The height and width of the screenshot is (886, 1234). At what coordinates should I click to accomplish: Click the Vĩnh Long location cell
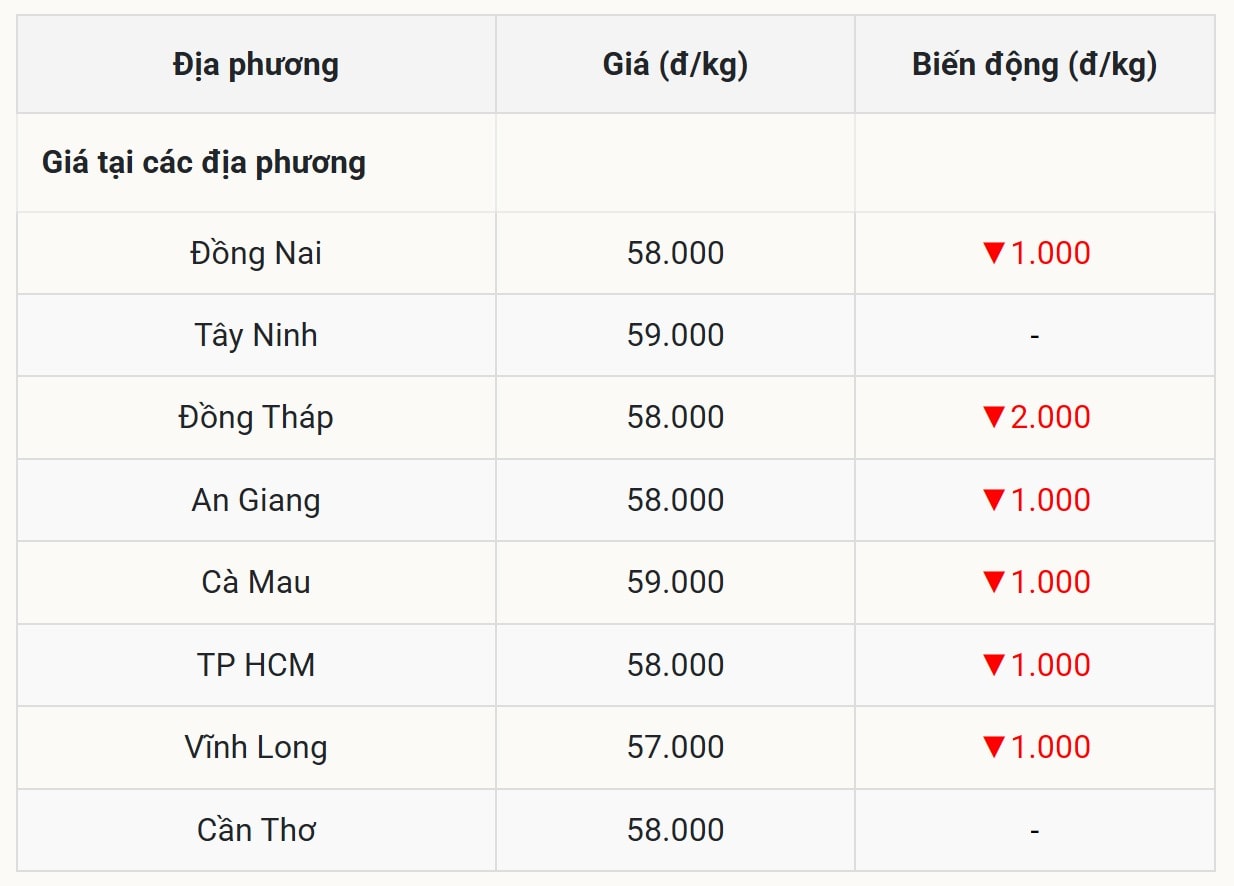coord(256,747)
